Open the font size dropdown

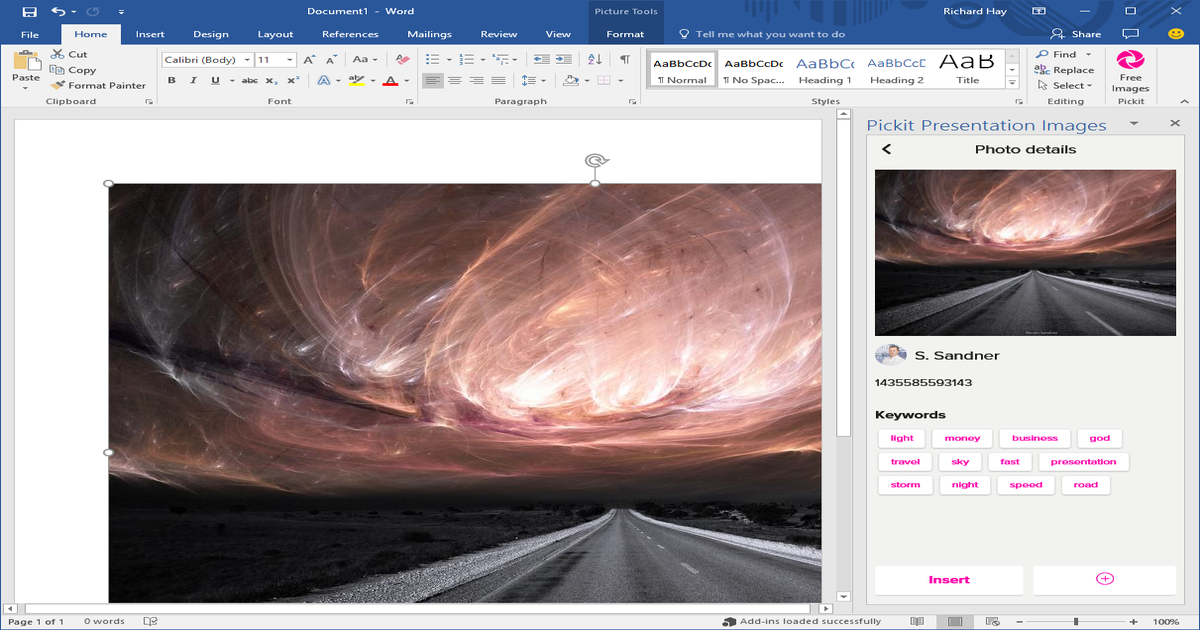point(290,59)
